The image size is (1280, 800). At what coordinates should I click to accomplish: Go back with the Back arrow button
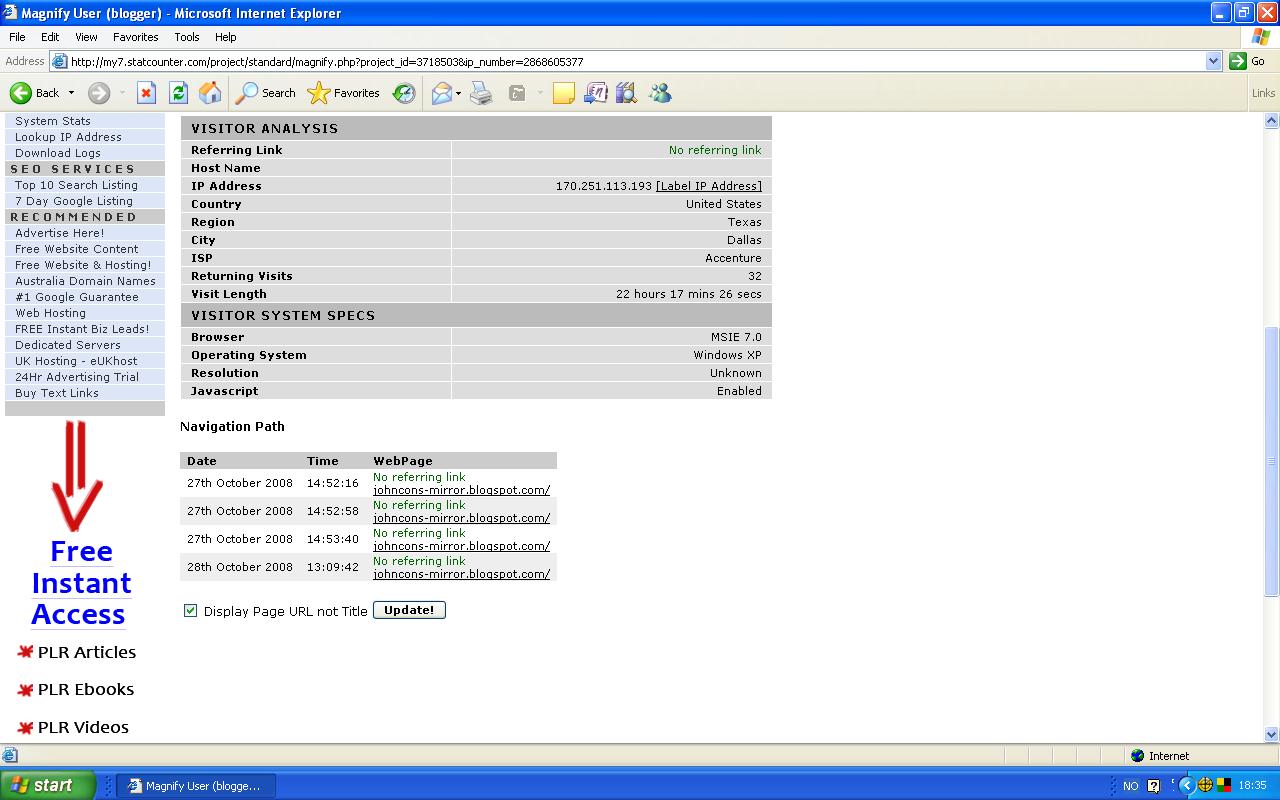[x=35, y=93]
